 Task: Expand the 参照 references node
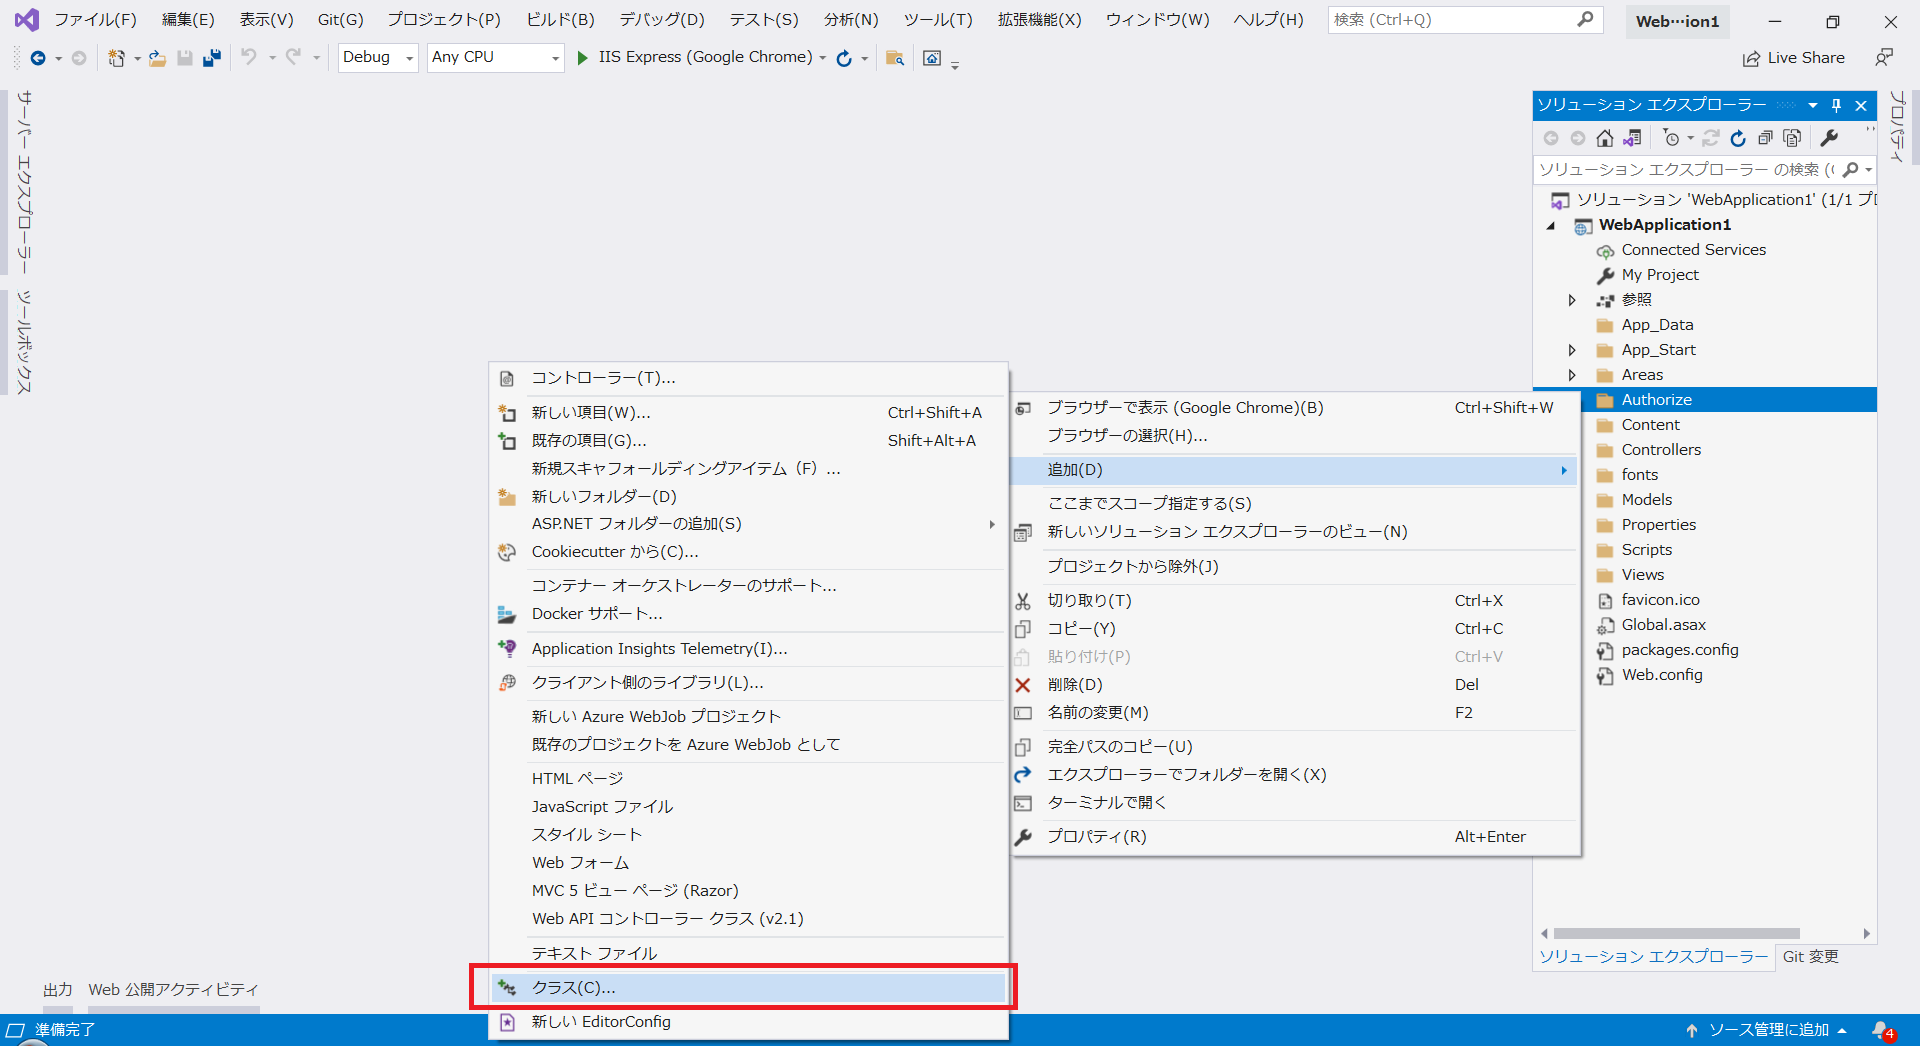tap(1572, 300)
